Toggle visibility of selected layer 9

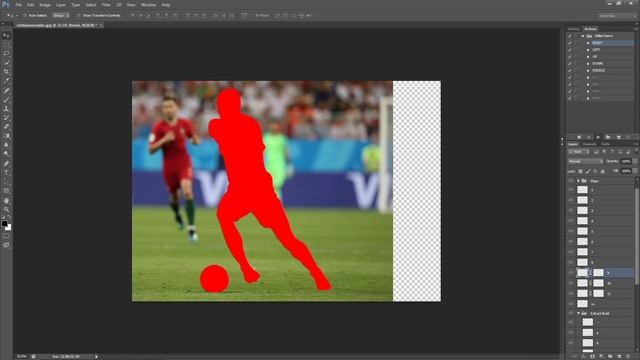coord(571,273)
